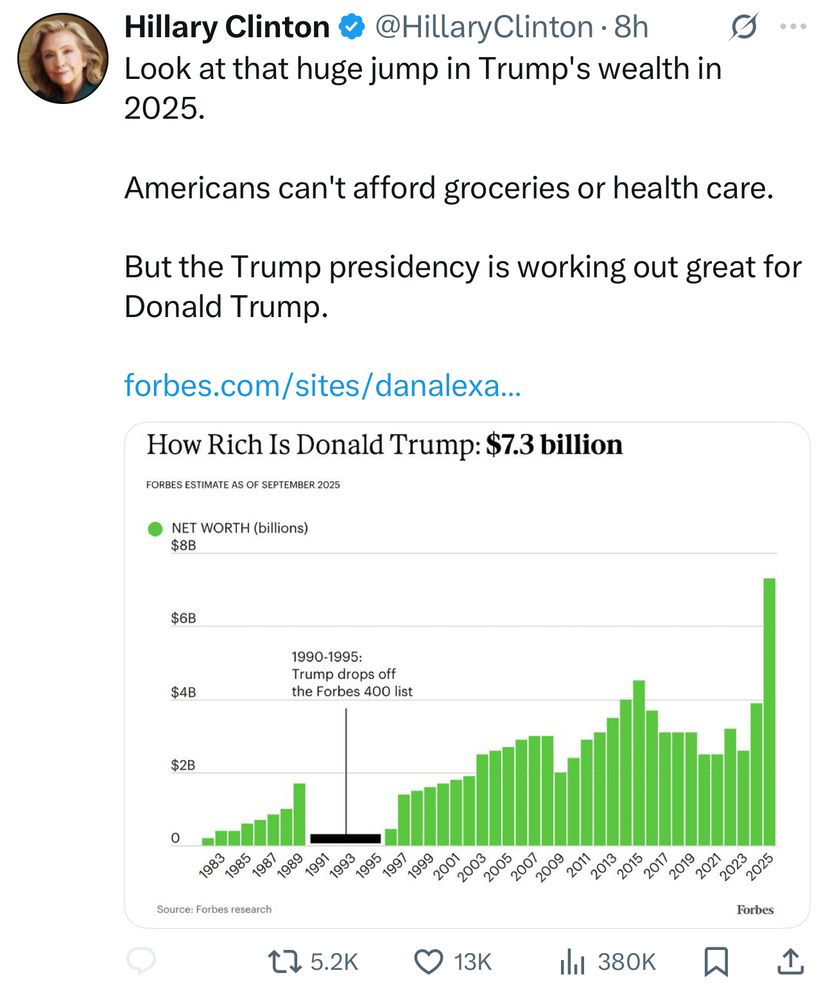Click the 8h tweet timestamp
Viewport: 828px width, 1000px height.
pyautogui.click(x=632, y=28)
